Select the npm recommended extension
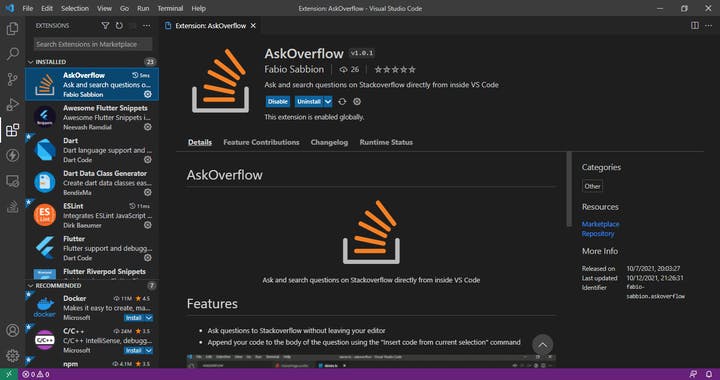This screenshot has width=720, height=380. 92,364
